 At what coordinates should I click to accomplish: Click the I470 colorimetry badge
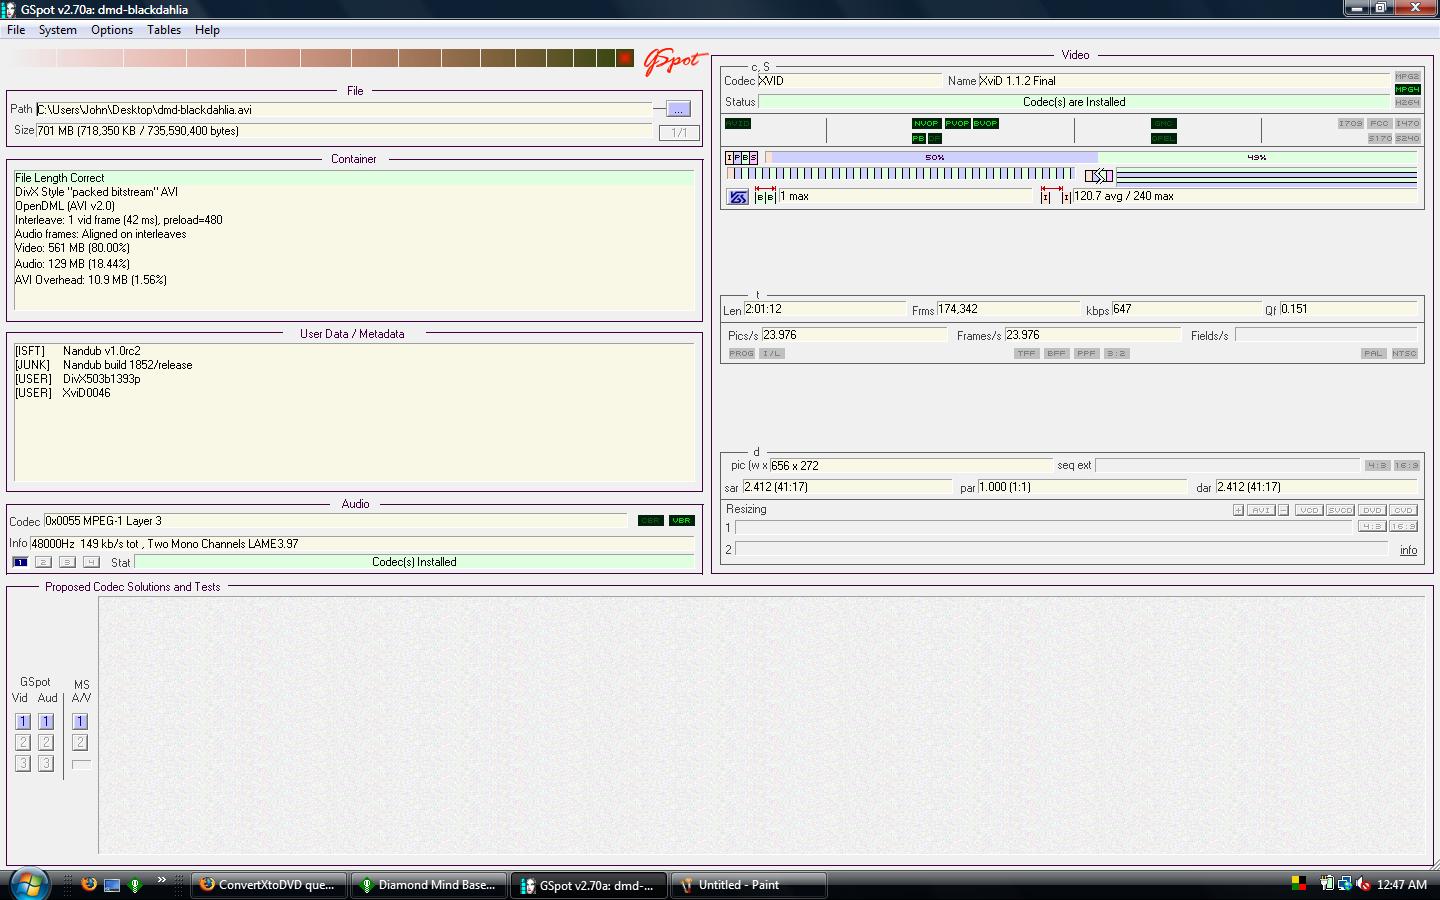1407,123
